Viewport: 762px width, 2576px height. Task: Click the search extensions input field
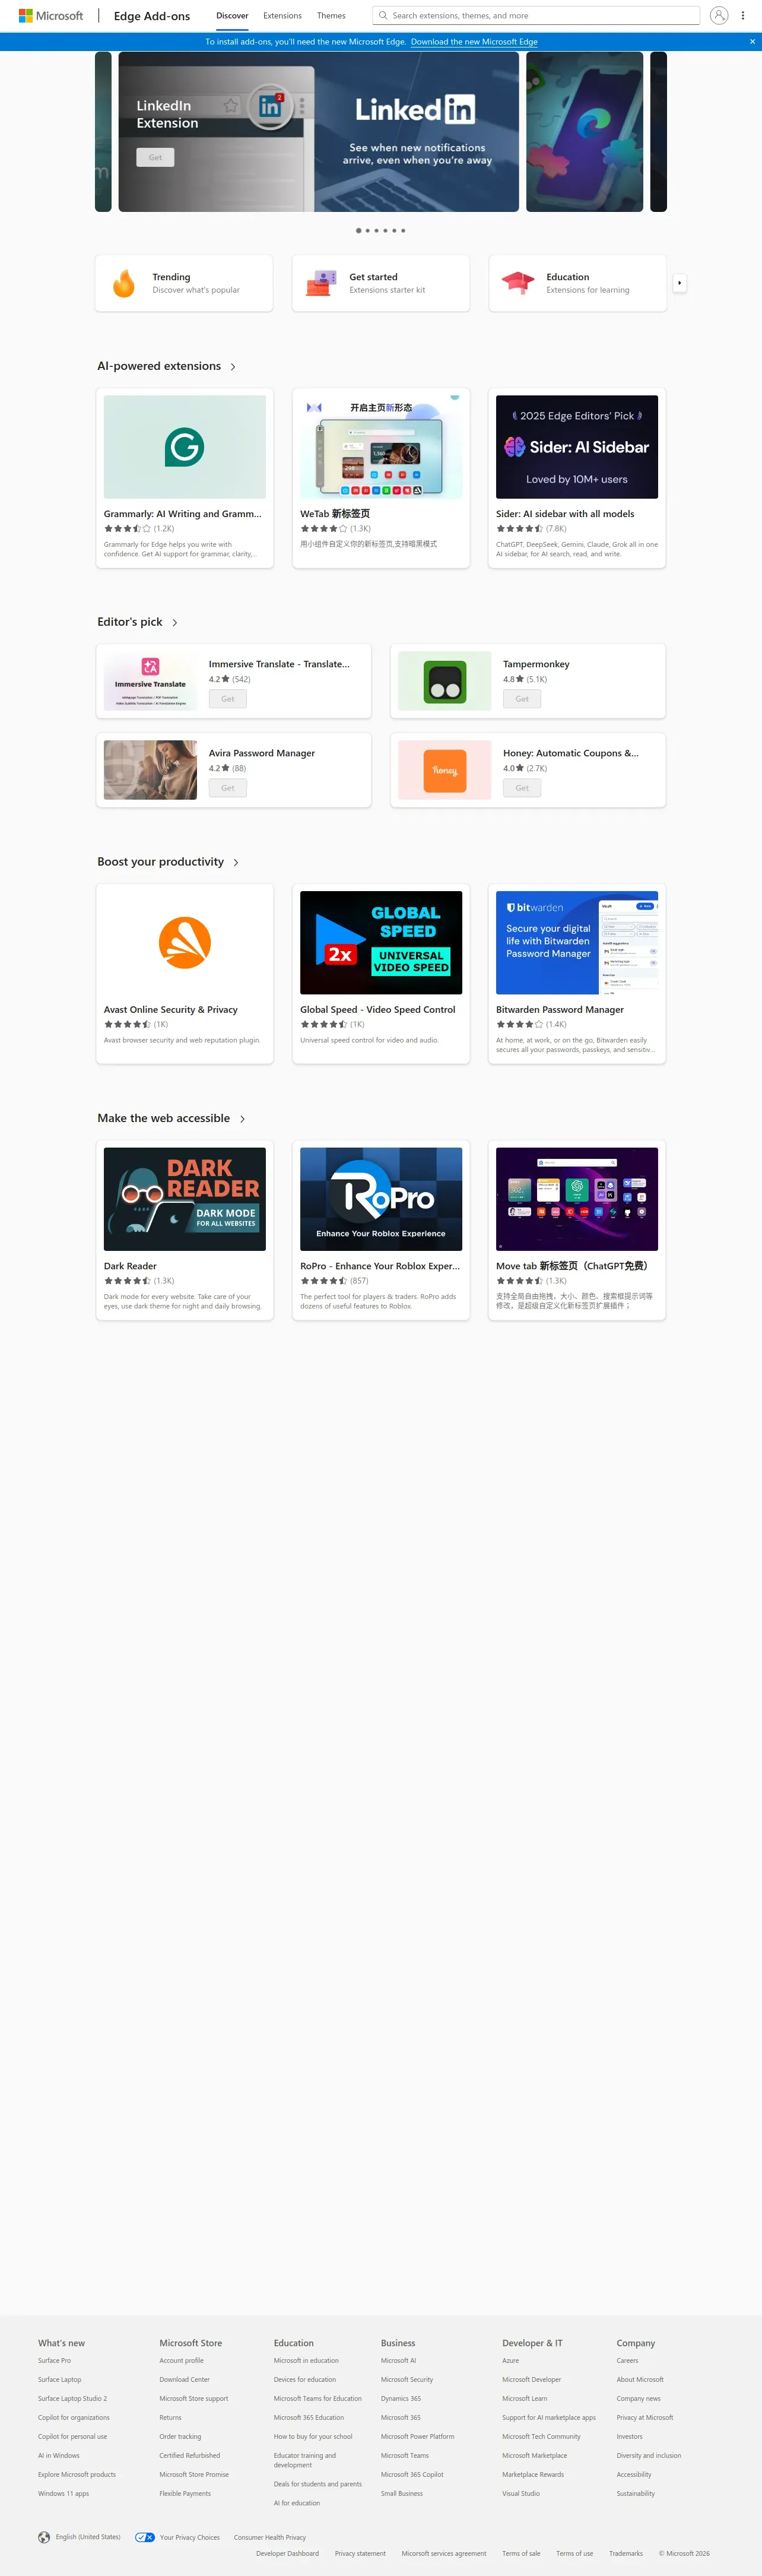pyautogui.click(x=536, y=16)
